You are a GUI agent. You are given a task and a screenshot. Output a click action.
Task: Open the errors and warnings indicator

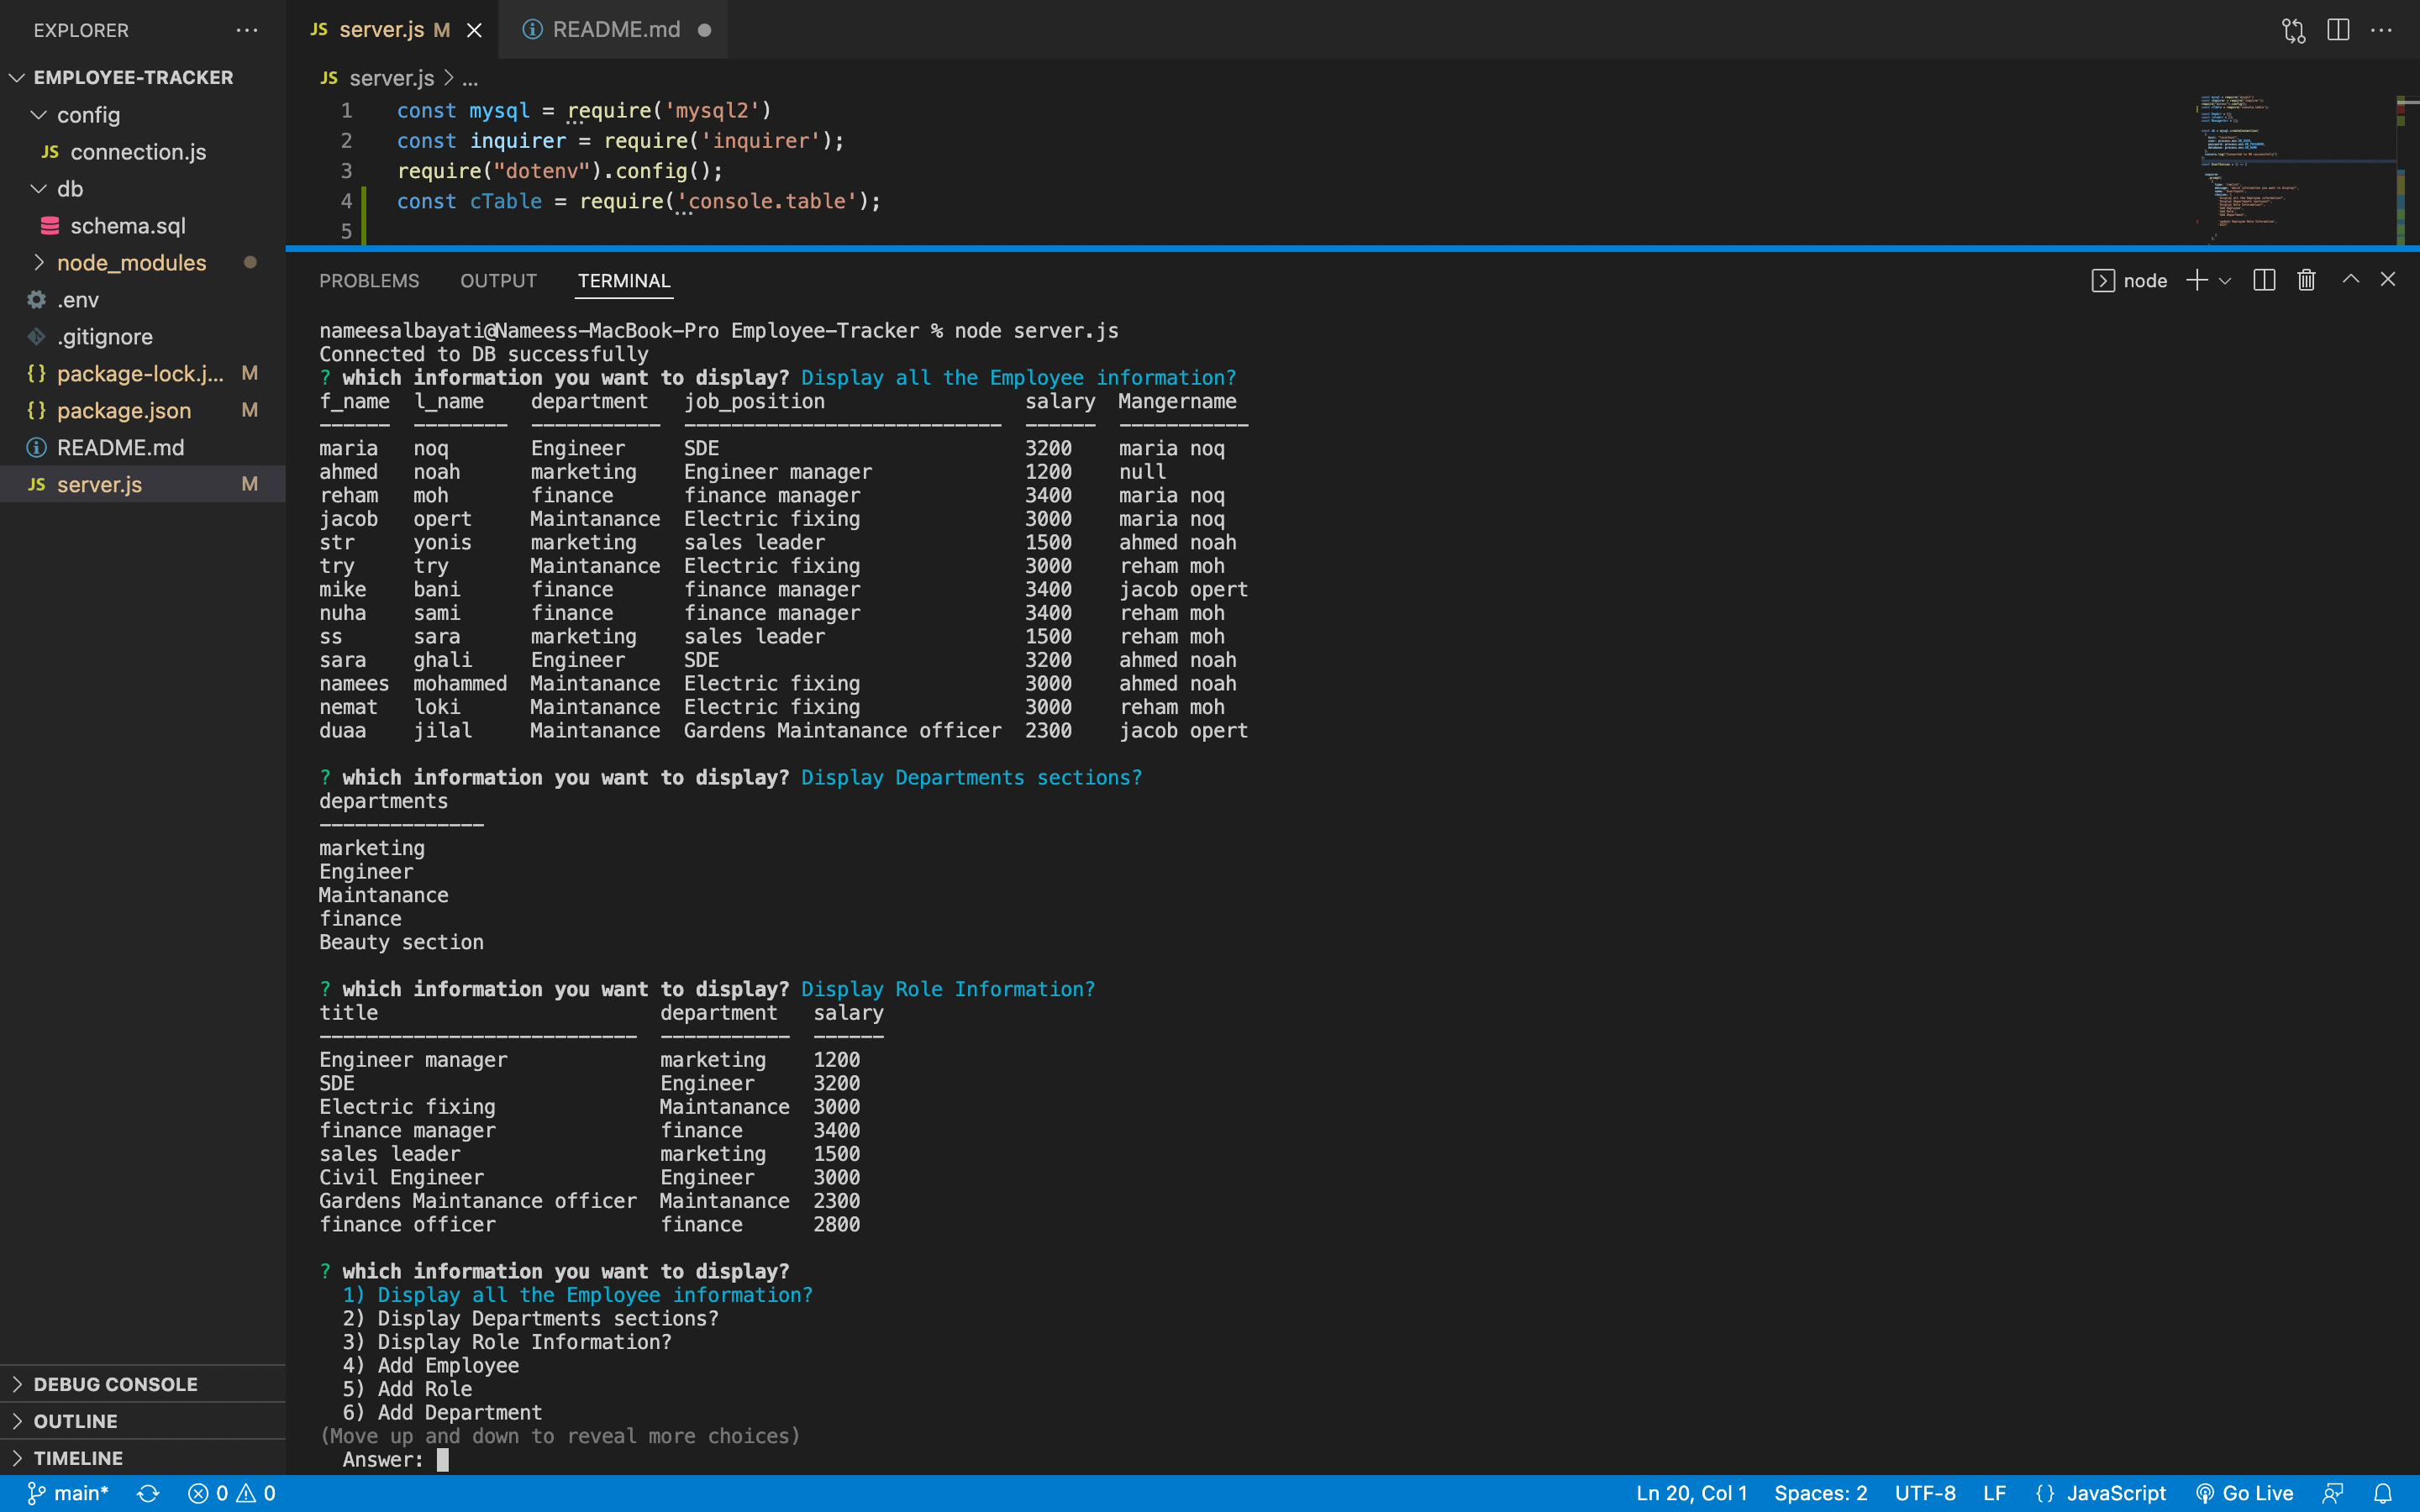point(230,1493)
